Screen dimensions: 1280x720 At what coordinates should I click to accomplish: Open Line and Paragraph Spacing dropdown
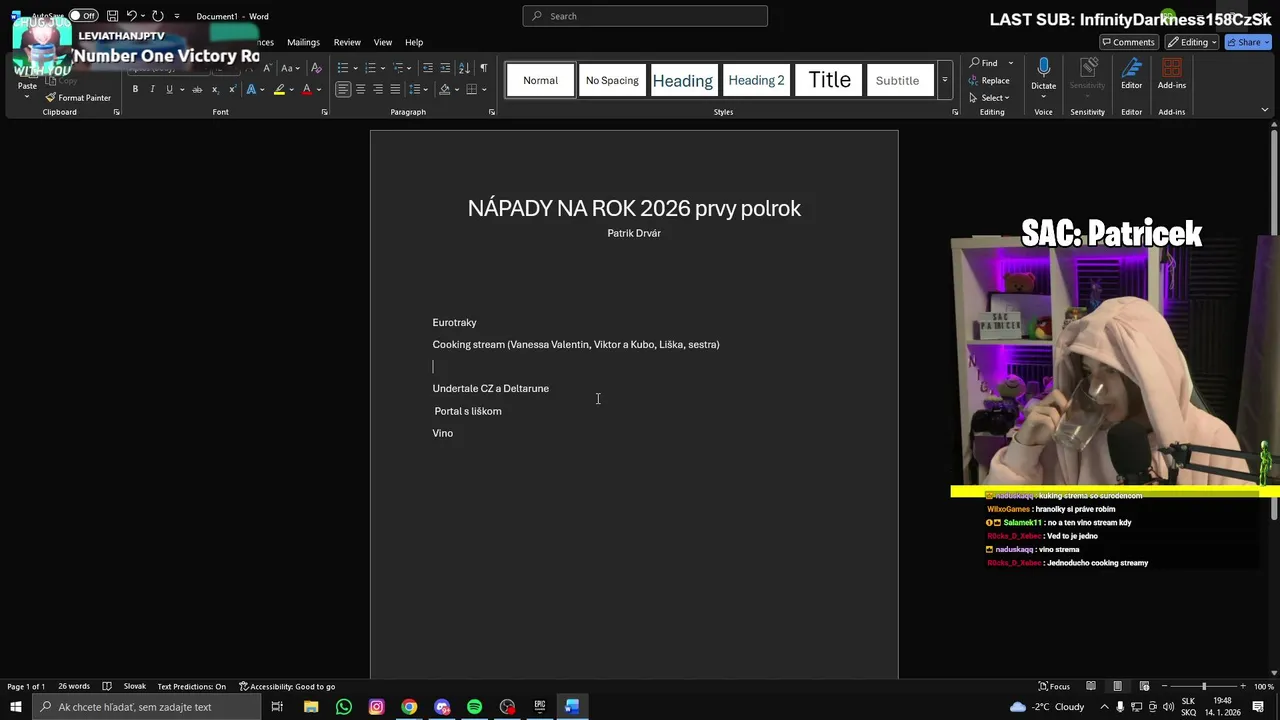pyautogui.click(x=417, y=90)
